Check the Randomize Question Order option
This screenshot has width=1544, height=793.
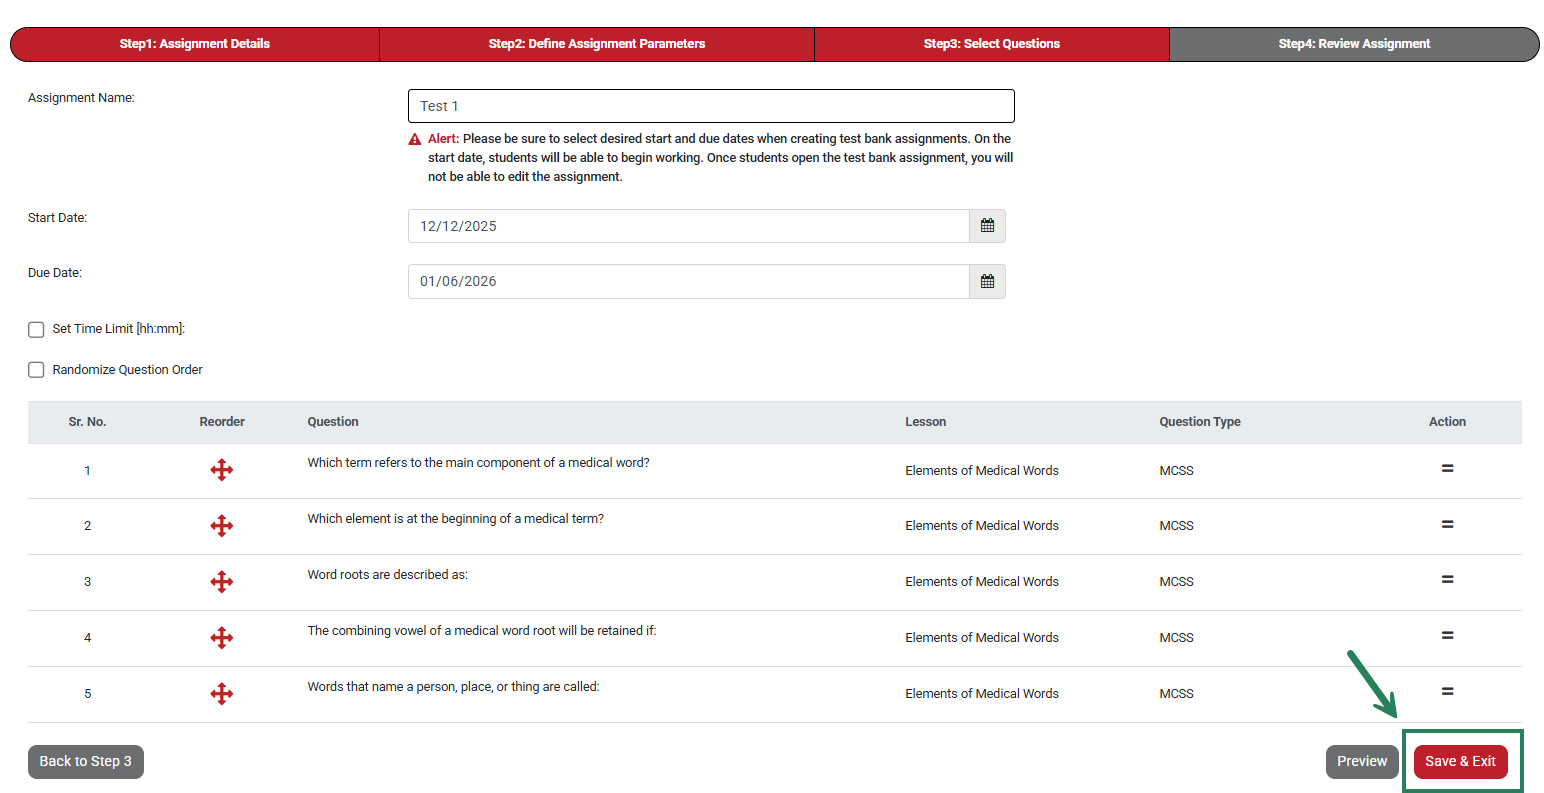(36, 369)
